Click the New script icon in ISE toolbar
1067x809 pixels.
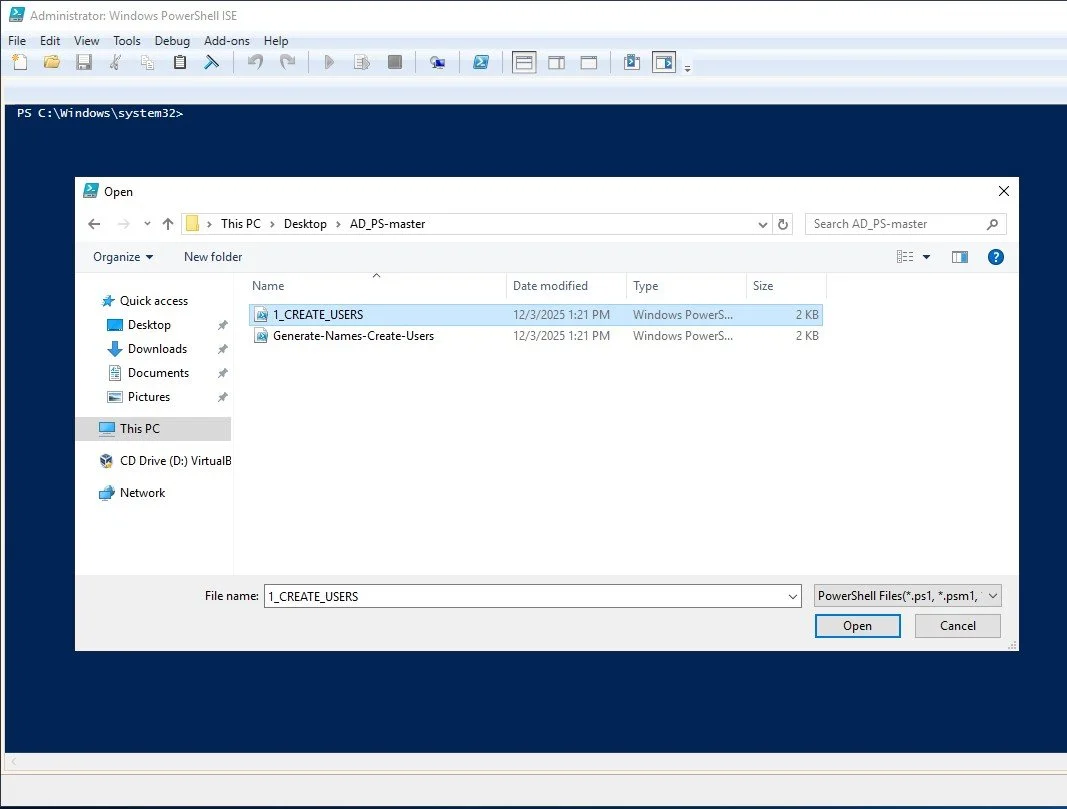coord(20,63)
